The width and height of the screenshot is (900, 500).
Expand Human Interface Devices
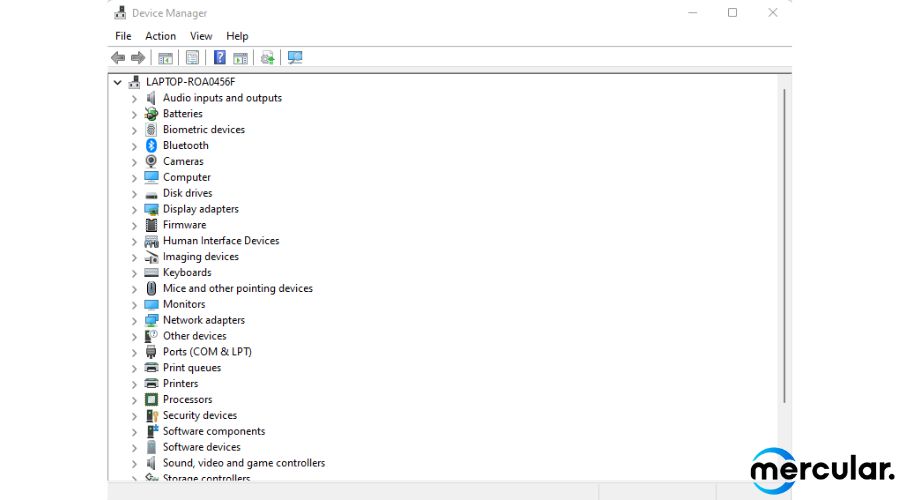[x=134, y=242]
